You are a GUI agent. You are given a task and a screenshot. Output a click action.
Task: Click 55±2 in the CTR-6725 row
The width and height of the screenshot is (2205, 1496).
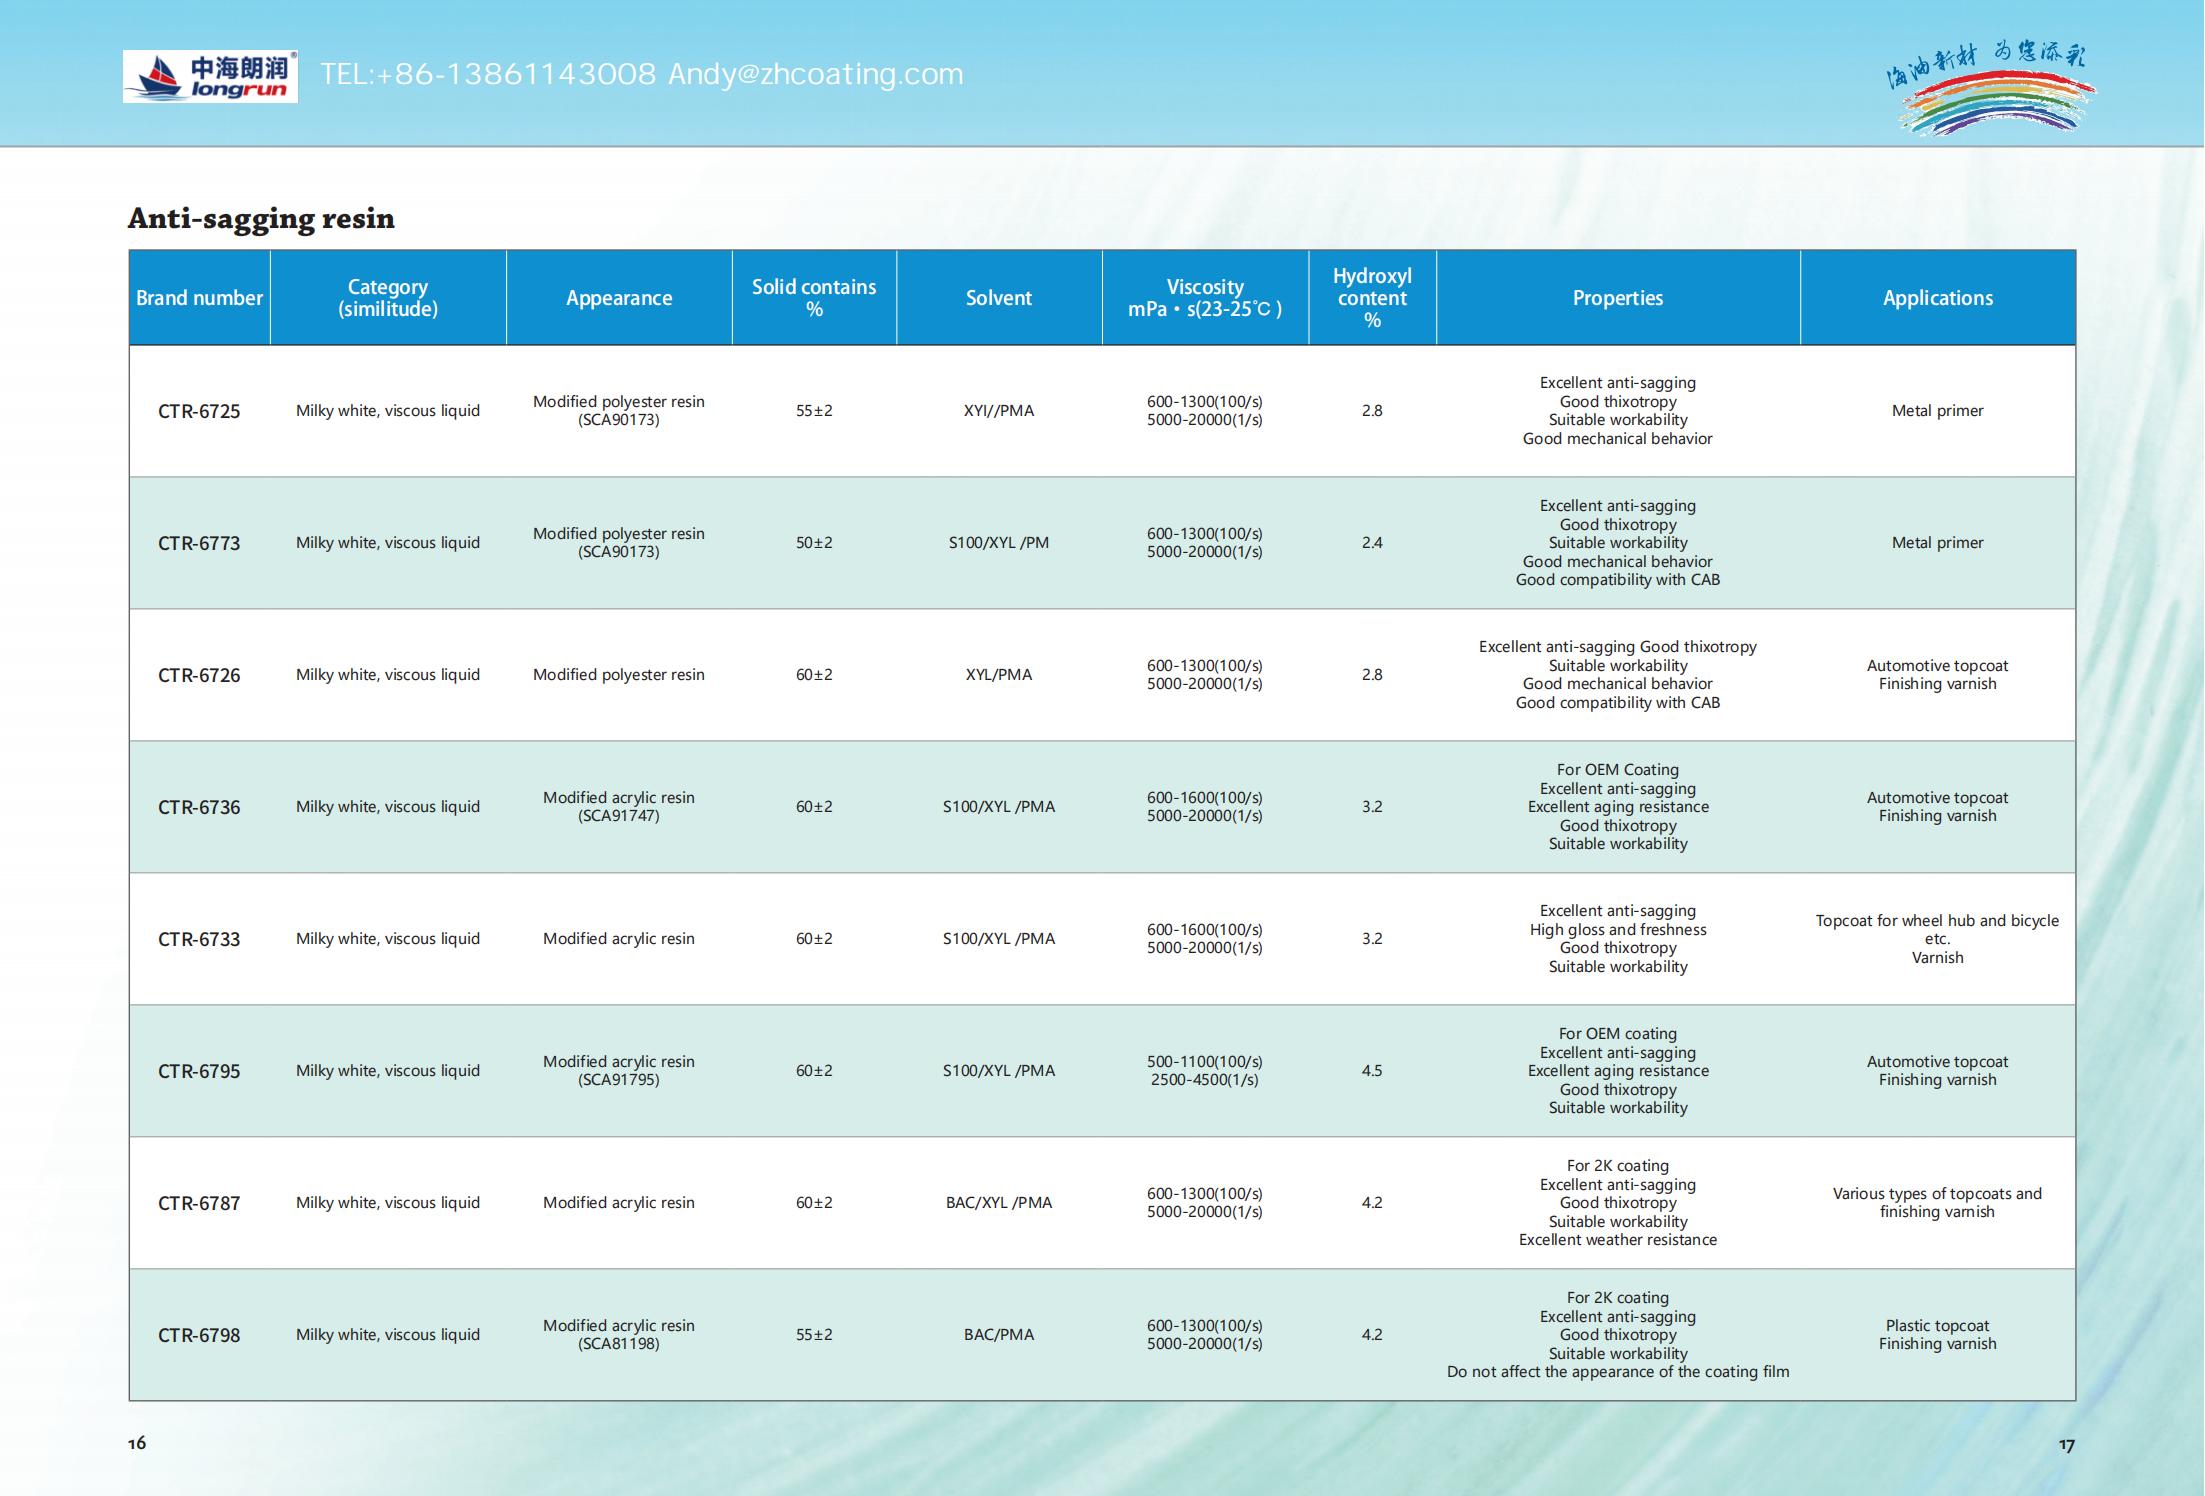click(814, 411)
